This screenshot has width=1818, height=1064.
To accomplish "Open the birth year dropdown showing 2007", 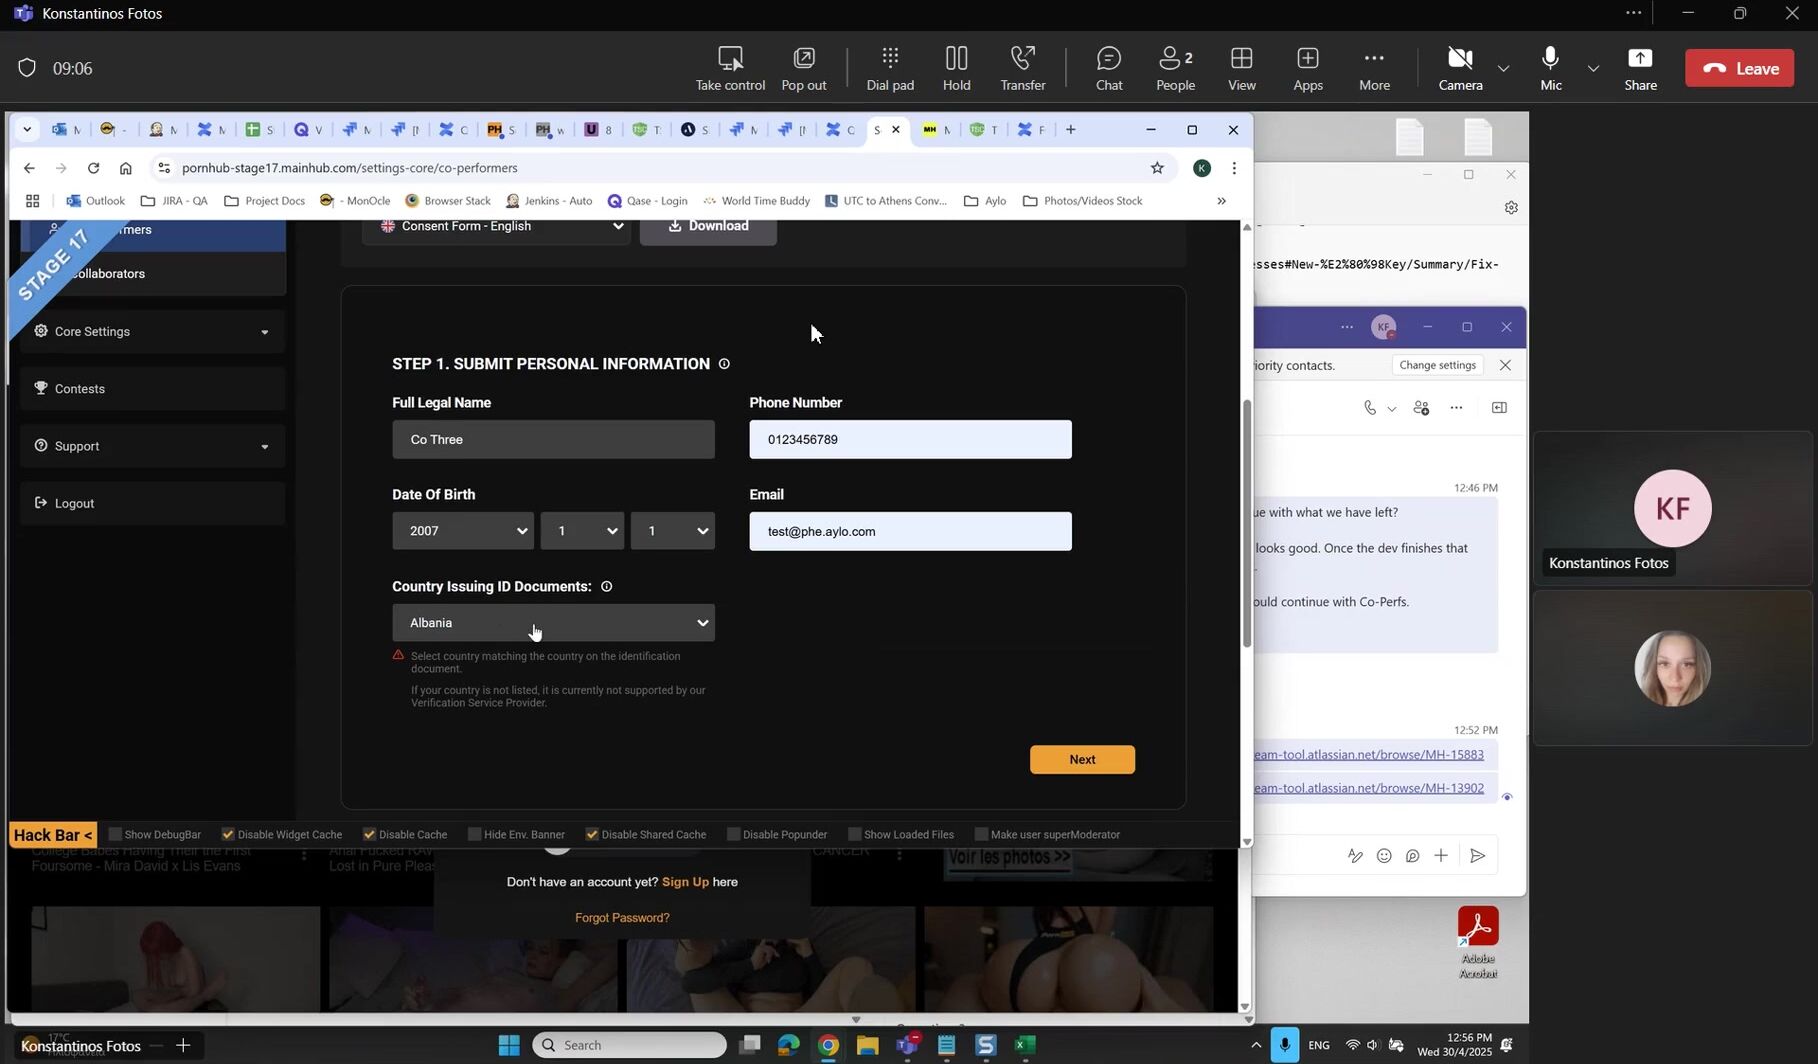I will click(462, 531).
